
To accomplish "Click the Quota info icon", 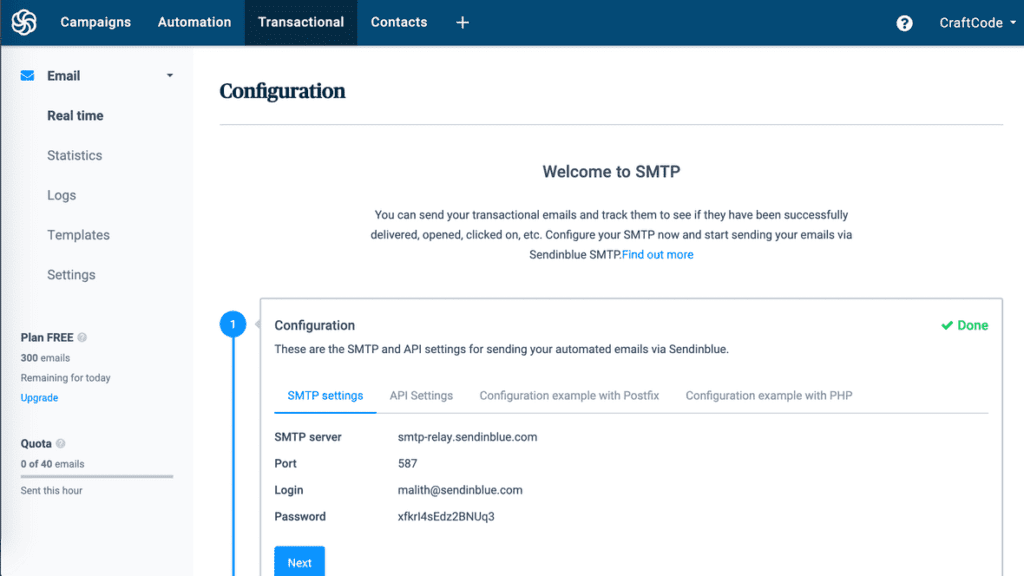I will [x=61, y=443].
